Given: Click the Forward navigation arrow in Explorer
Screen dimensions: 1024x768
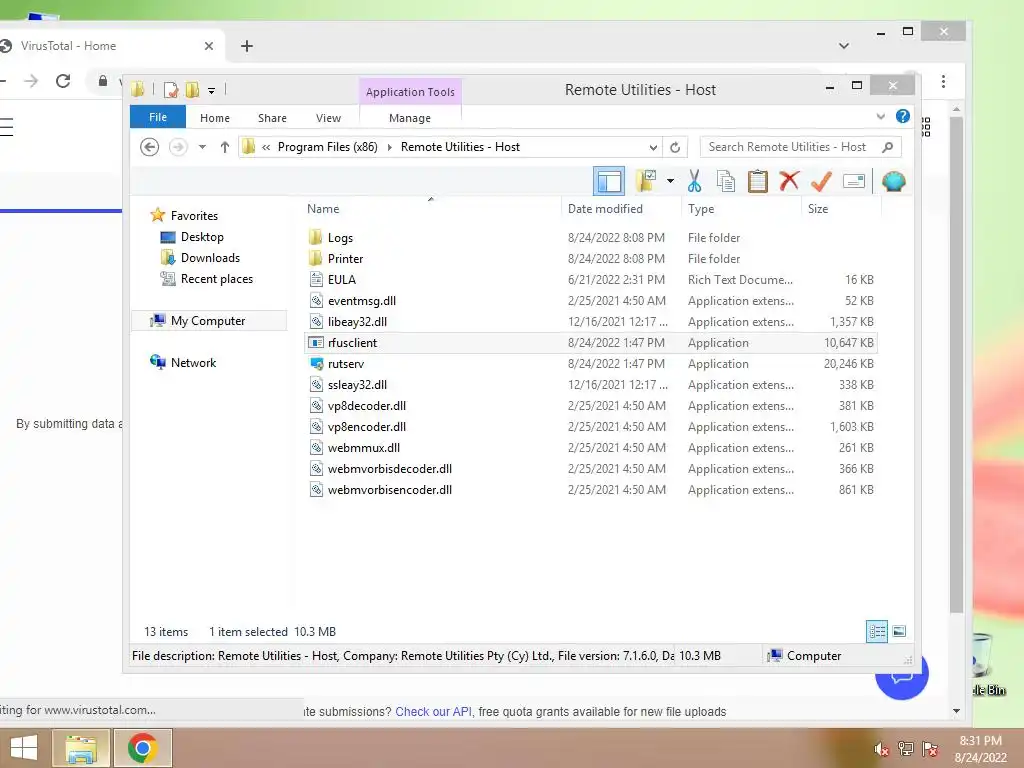Looking at the screenshot, I should [x=178, y=147].
